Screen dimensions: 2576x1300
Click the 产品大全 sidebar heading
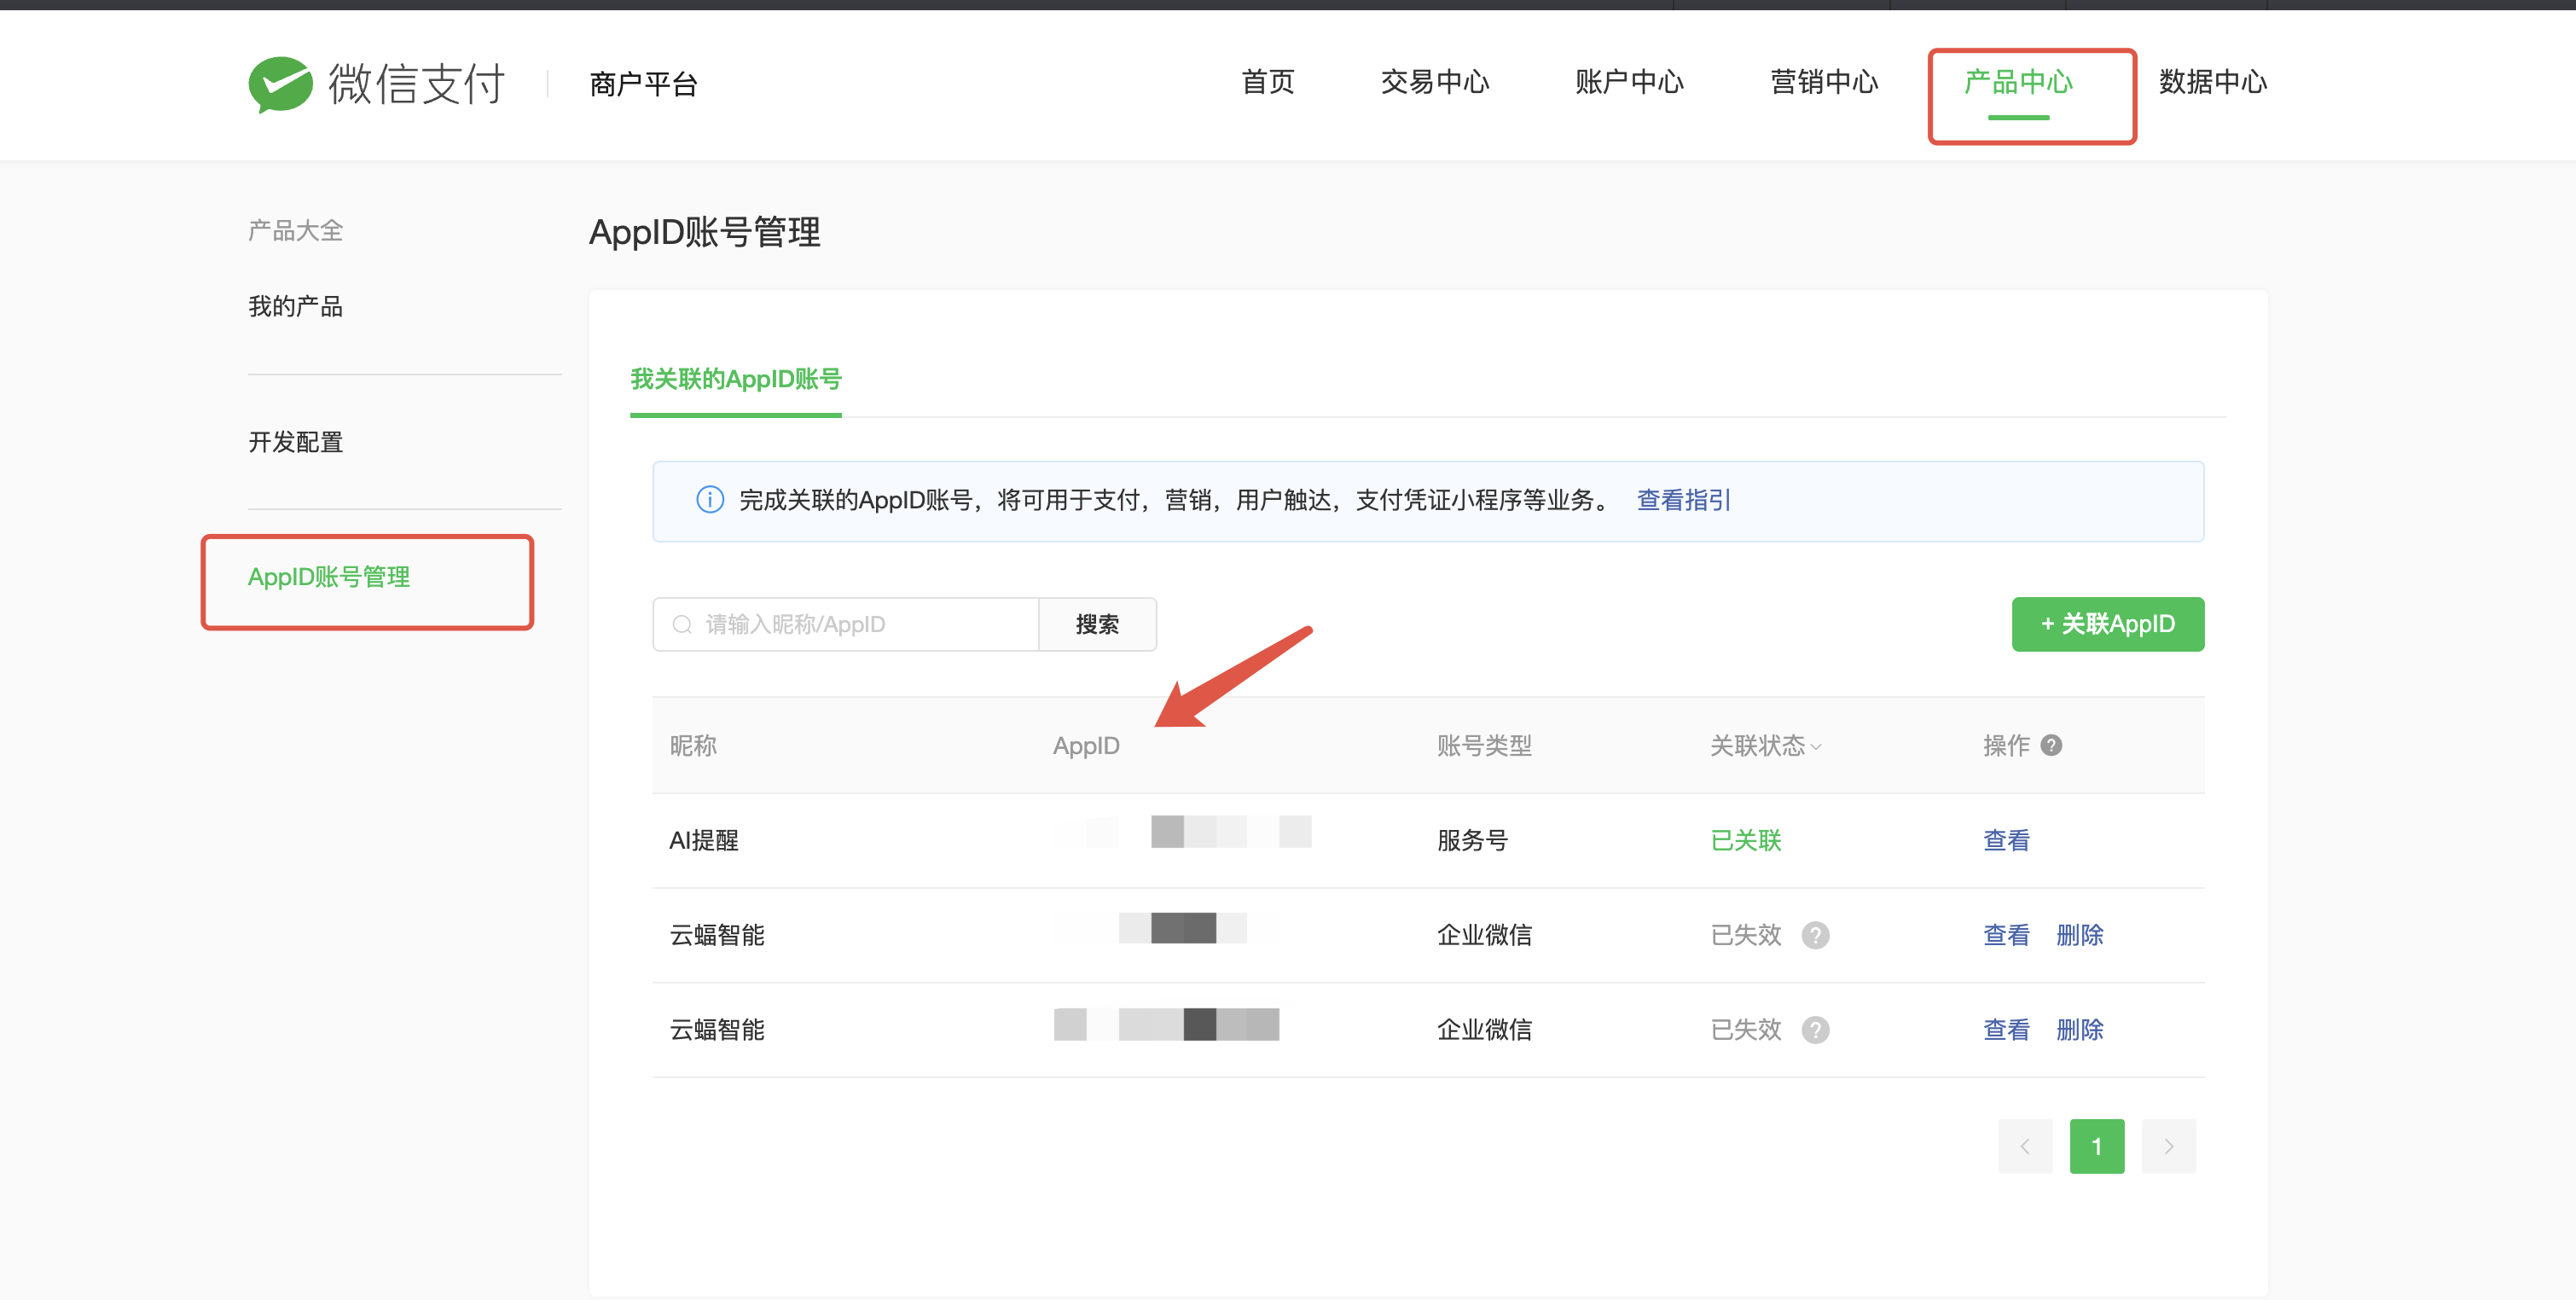(295, 231)
